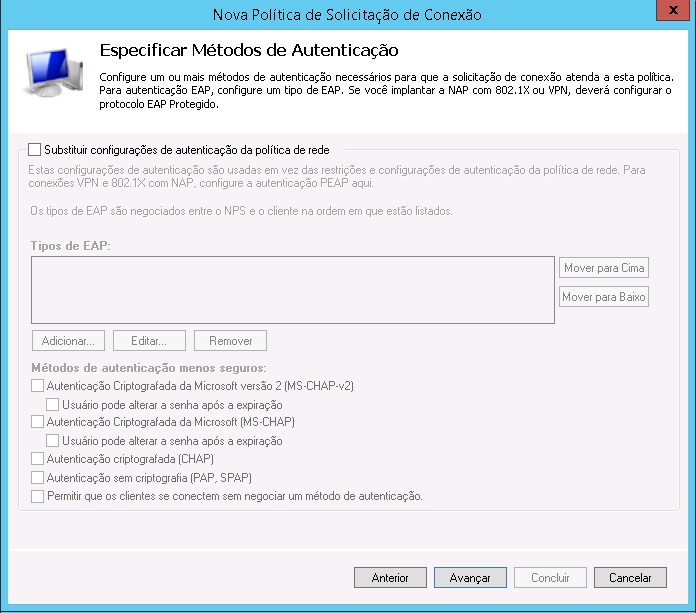Screen dimensions: 696x613
Task: Check Autenticação sem criptografia (PAP, SPAP)
Action: 37,477
